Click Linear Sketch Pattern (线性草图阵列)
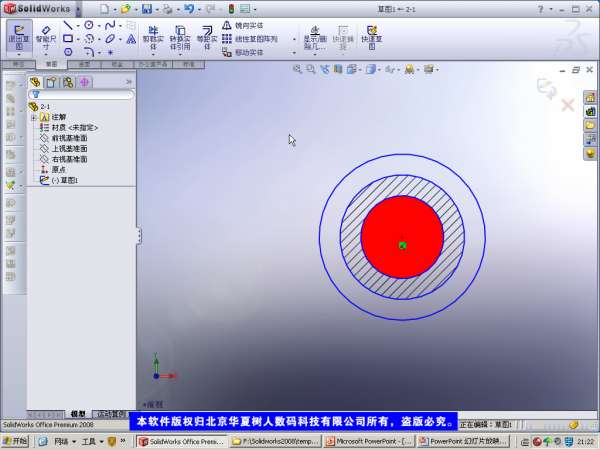This screenshot has height=450, width=600. point(250,39)
